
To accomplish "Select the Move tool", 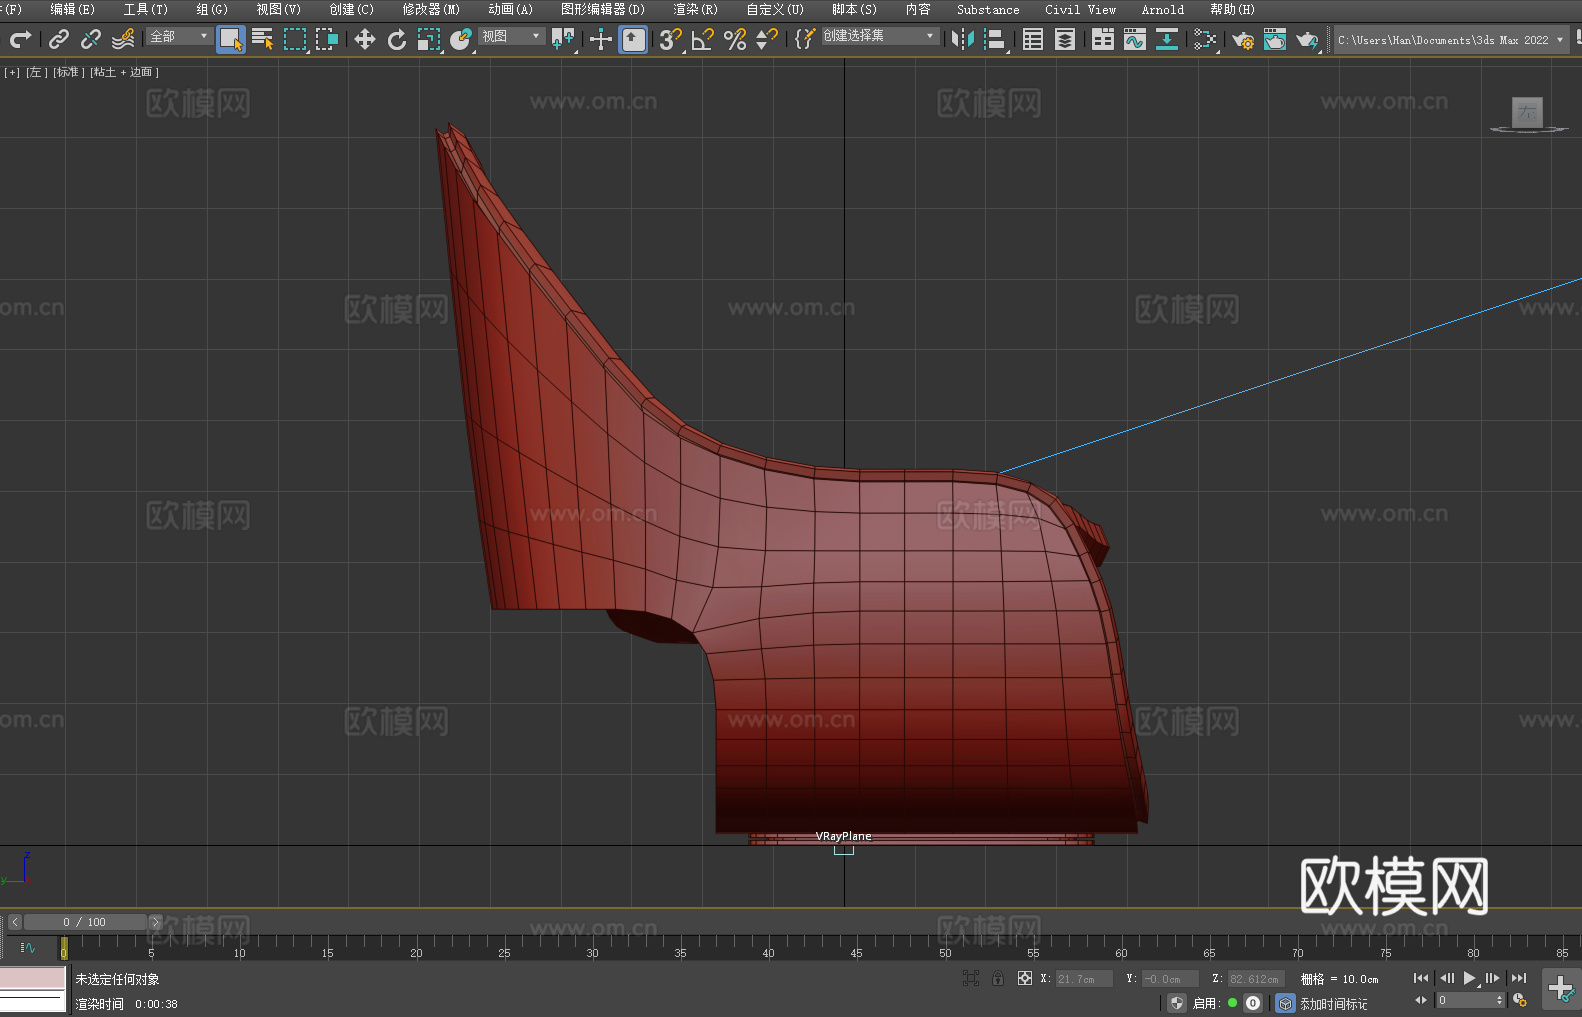I will point(365,39).
